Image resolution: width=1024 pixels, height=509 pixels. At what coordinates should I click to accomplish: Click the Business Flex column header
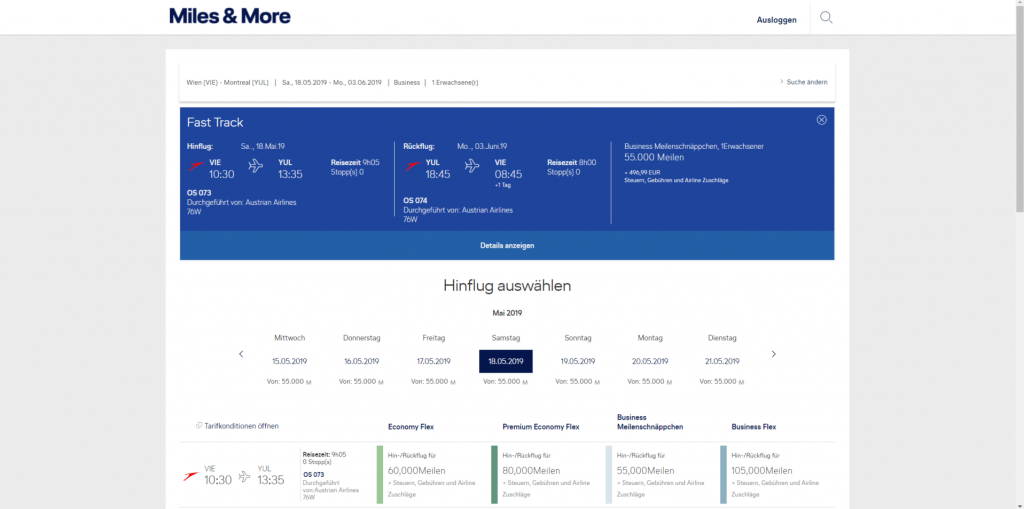[754, 427]
